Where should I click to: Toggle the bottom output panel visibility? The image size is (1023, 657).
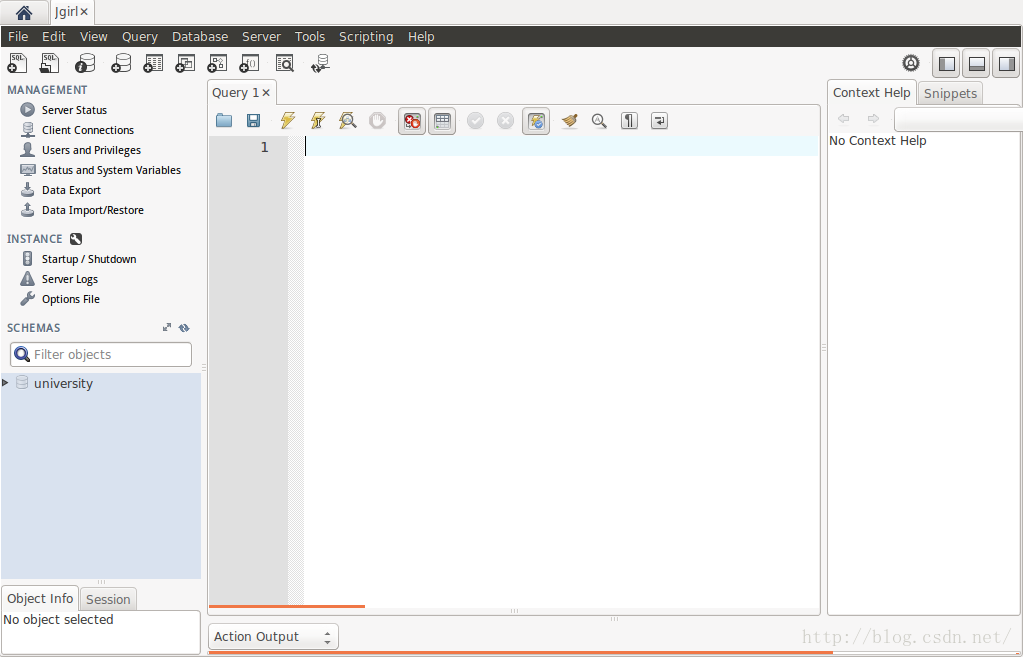coord(977,64)
